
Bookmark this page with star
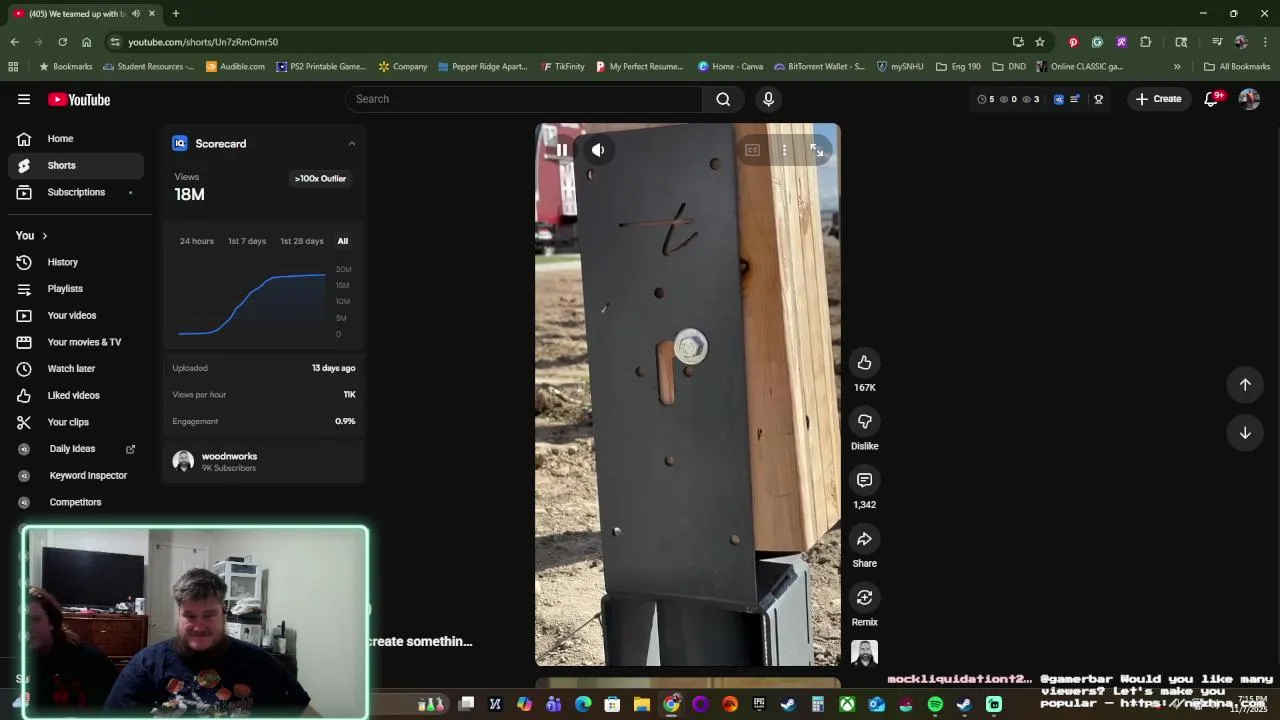pyautogui.click(x=1040, y=42)
